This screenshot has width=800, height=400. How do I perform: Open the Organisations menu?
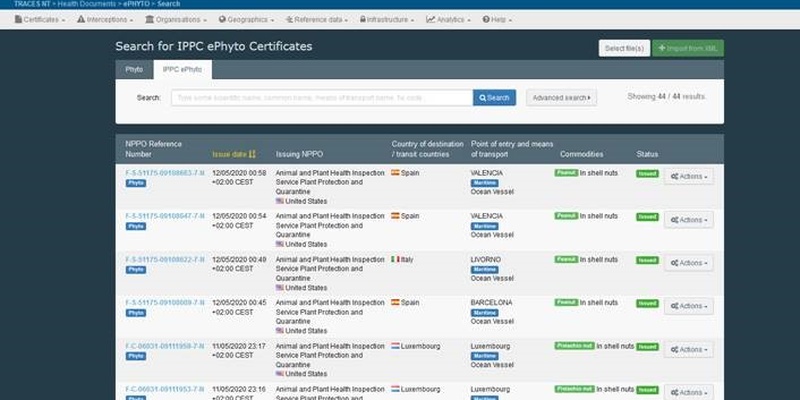point(176,20)
